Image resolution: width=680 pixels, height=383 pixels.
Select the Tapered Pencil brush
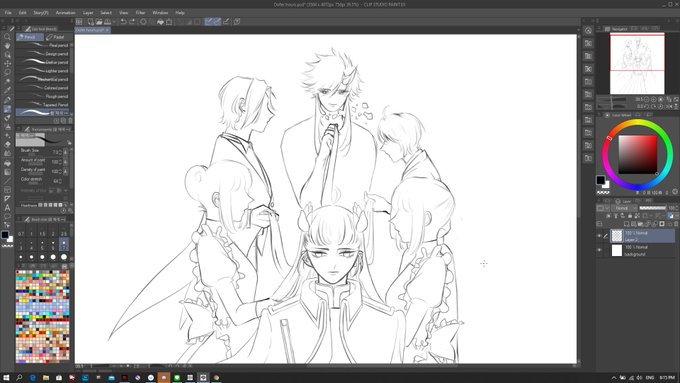(42, 105)
